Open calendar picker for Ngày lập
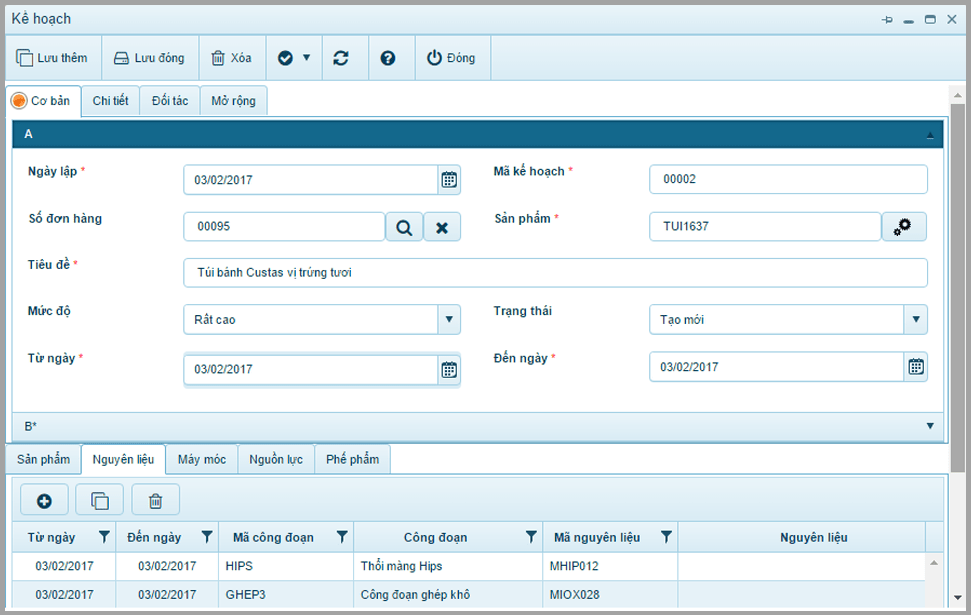 449,180
